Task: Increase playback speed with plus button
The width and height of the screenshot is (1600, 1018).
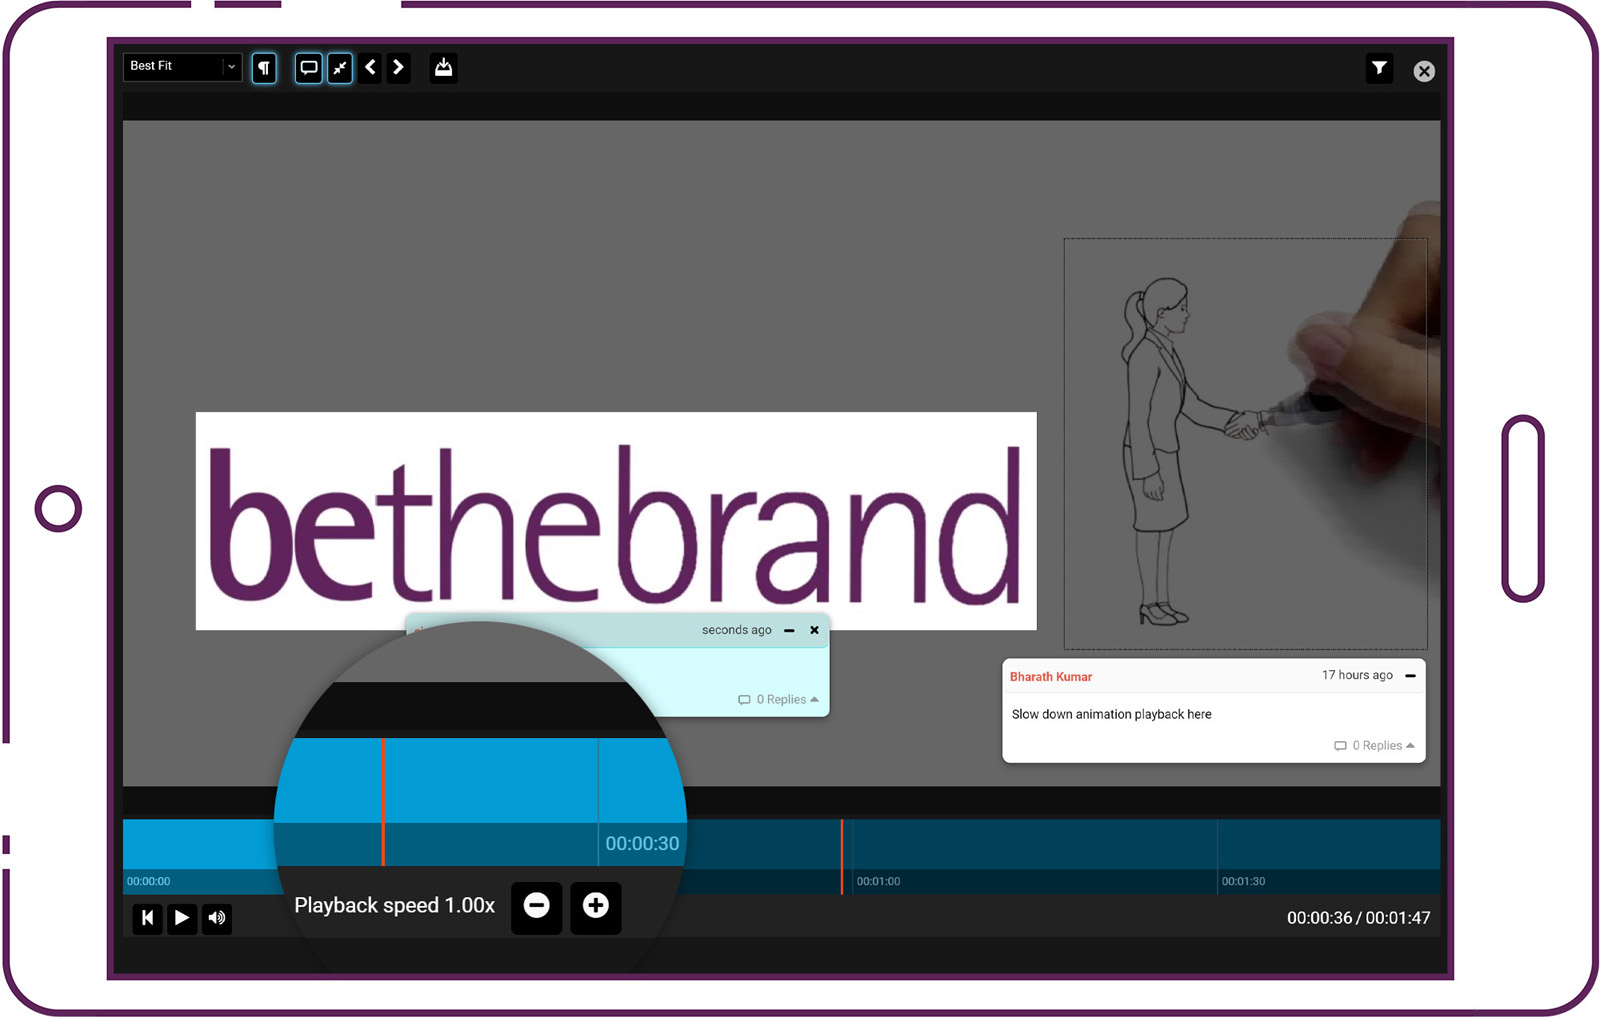Action: 596,907
